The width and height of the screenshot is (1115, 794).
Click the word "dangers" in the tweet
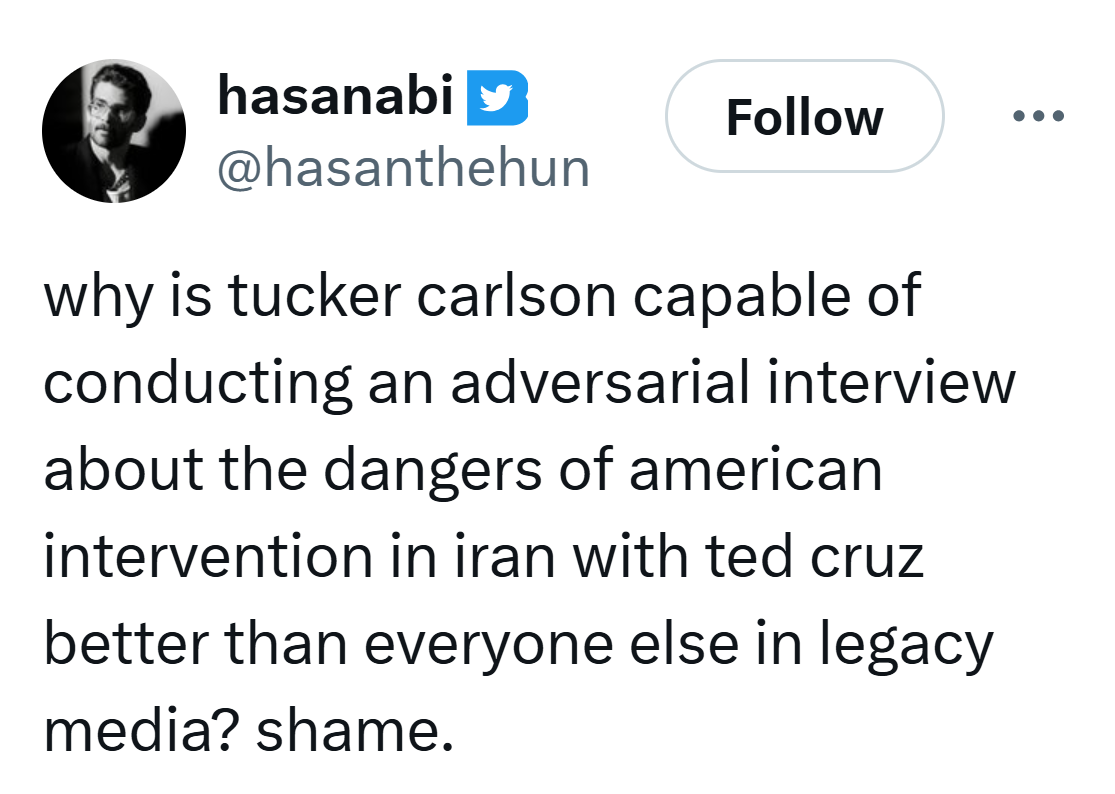tap(432, 471)
